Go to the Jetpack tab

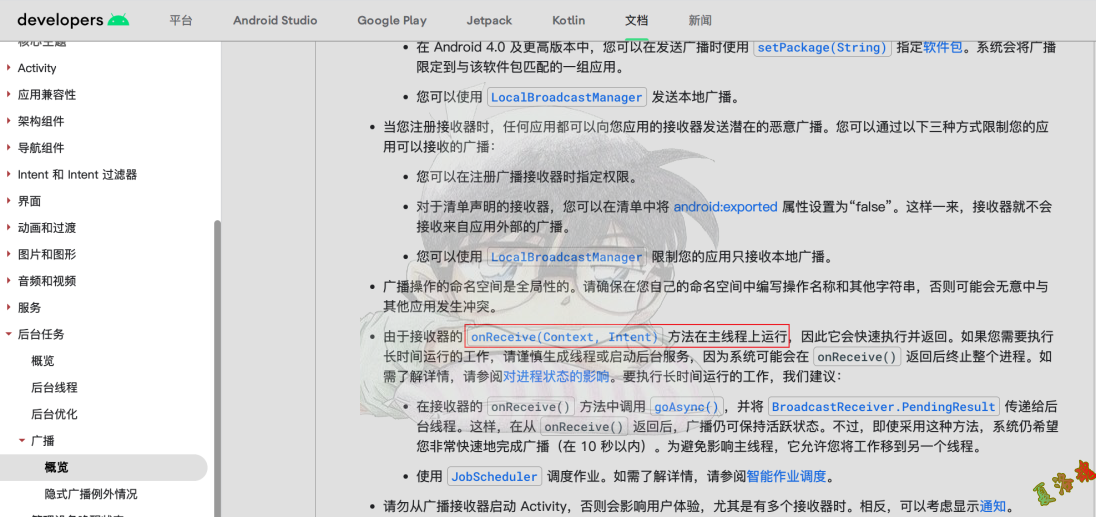coord(489,20)
